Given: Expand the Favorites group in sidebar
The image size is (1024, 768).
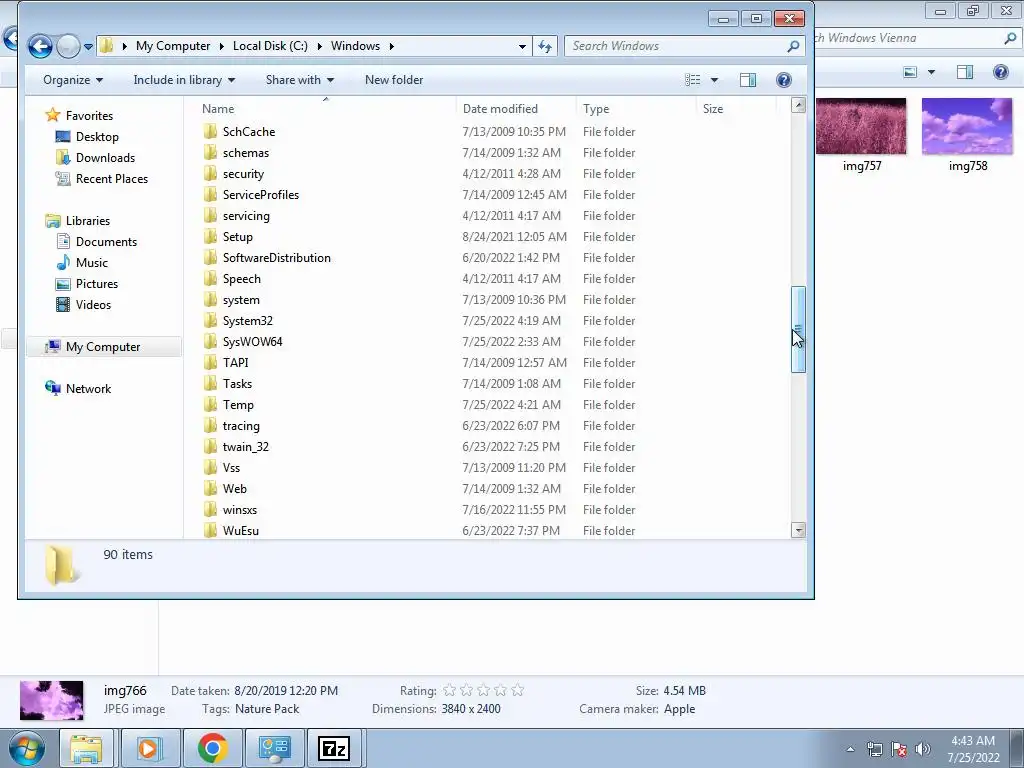Looking at the screenshot, I should coord(89,116).
